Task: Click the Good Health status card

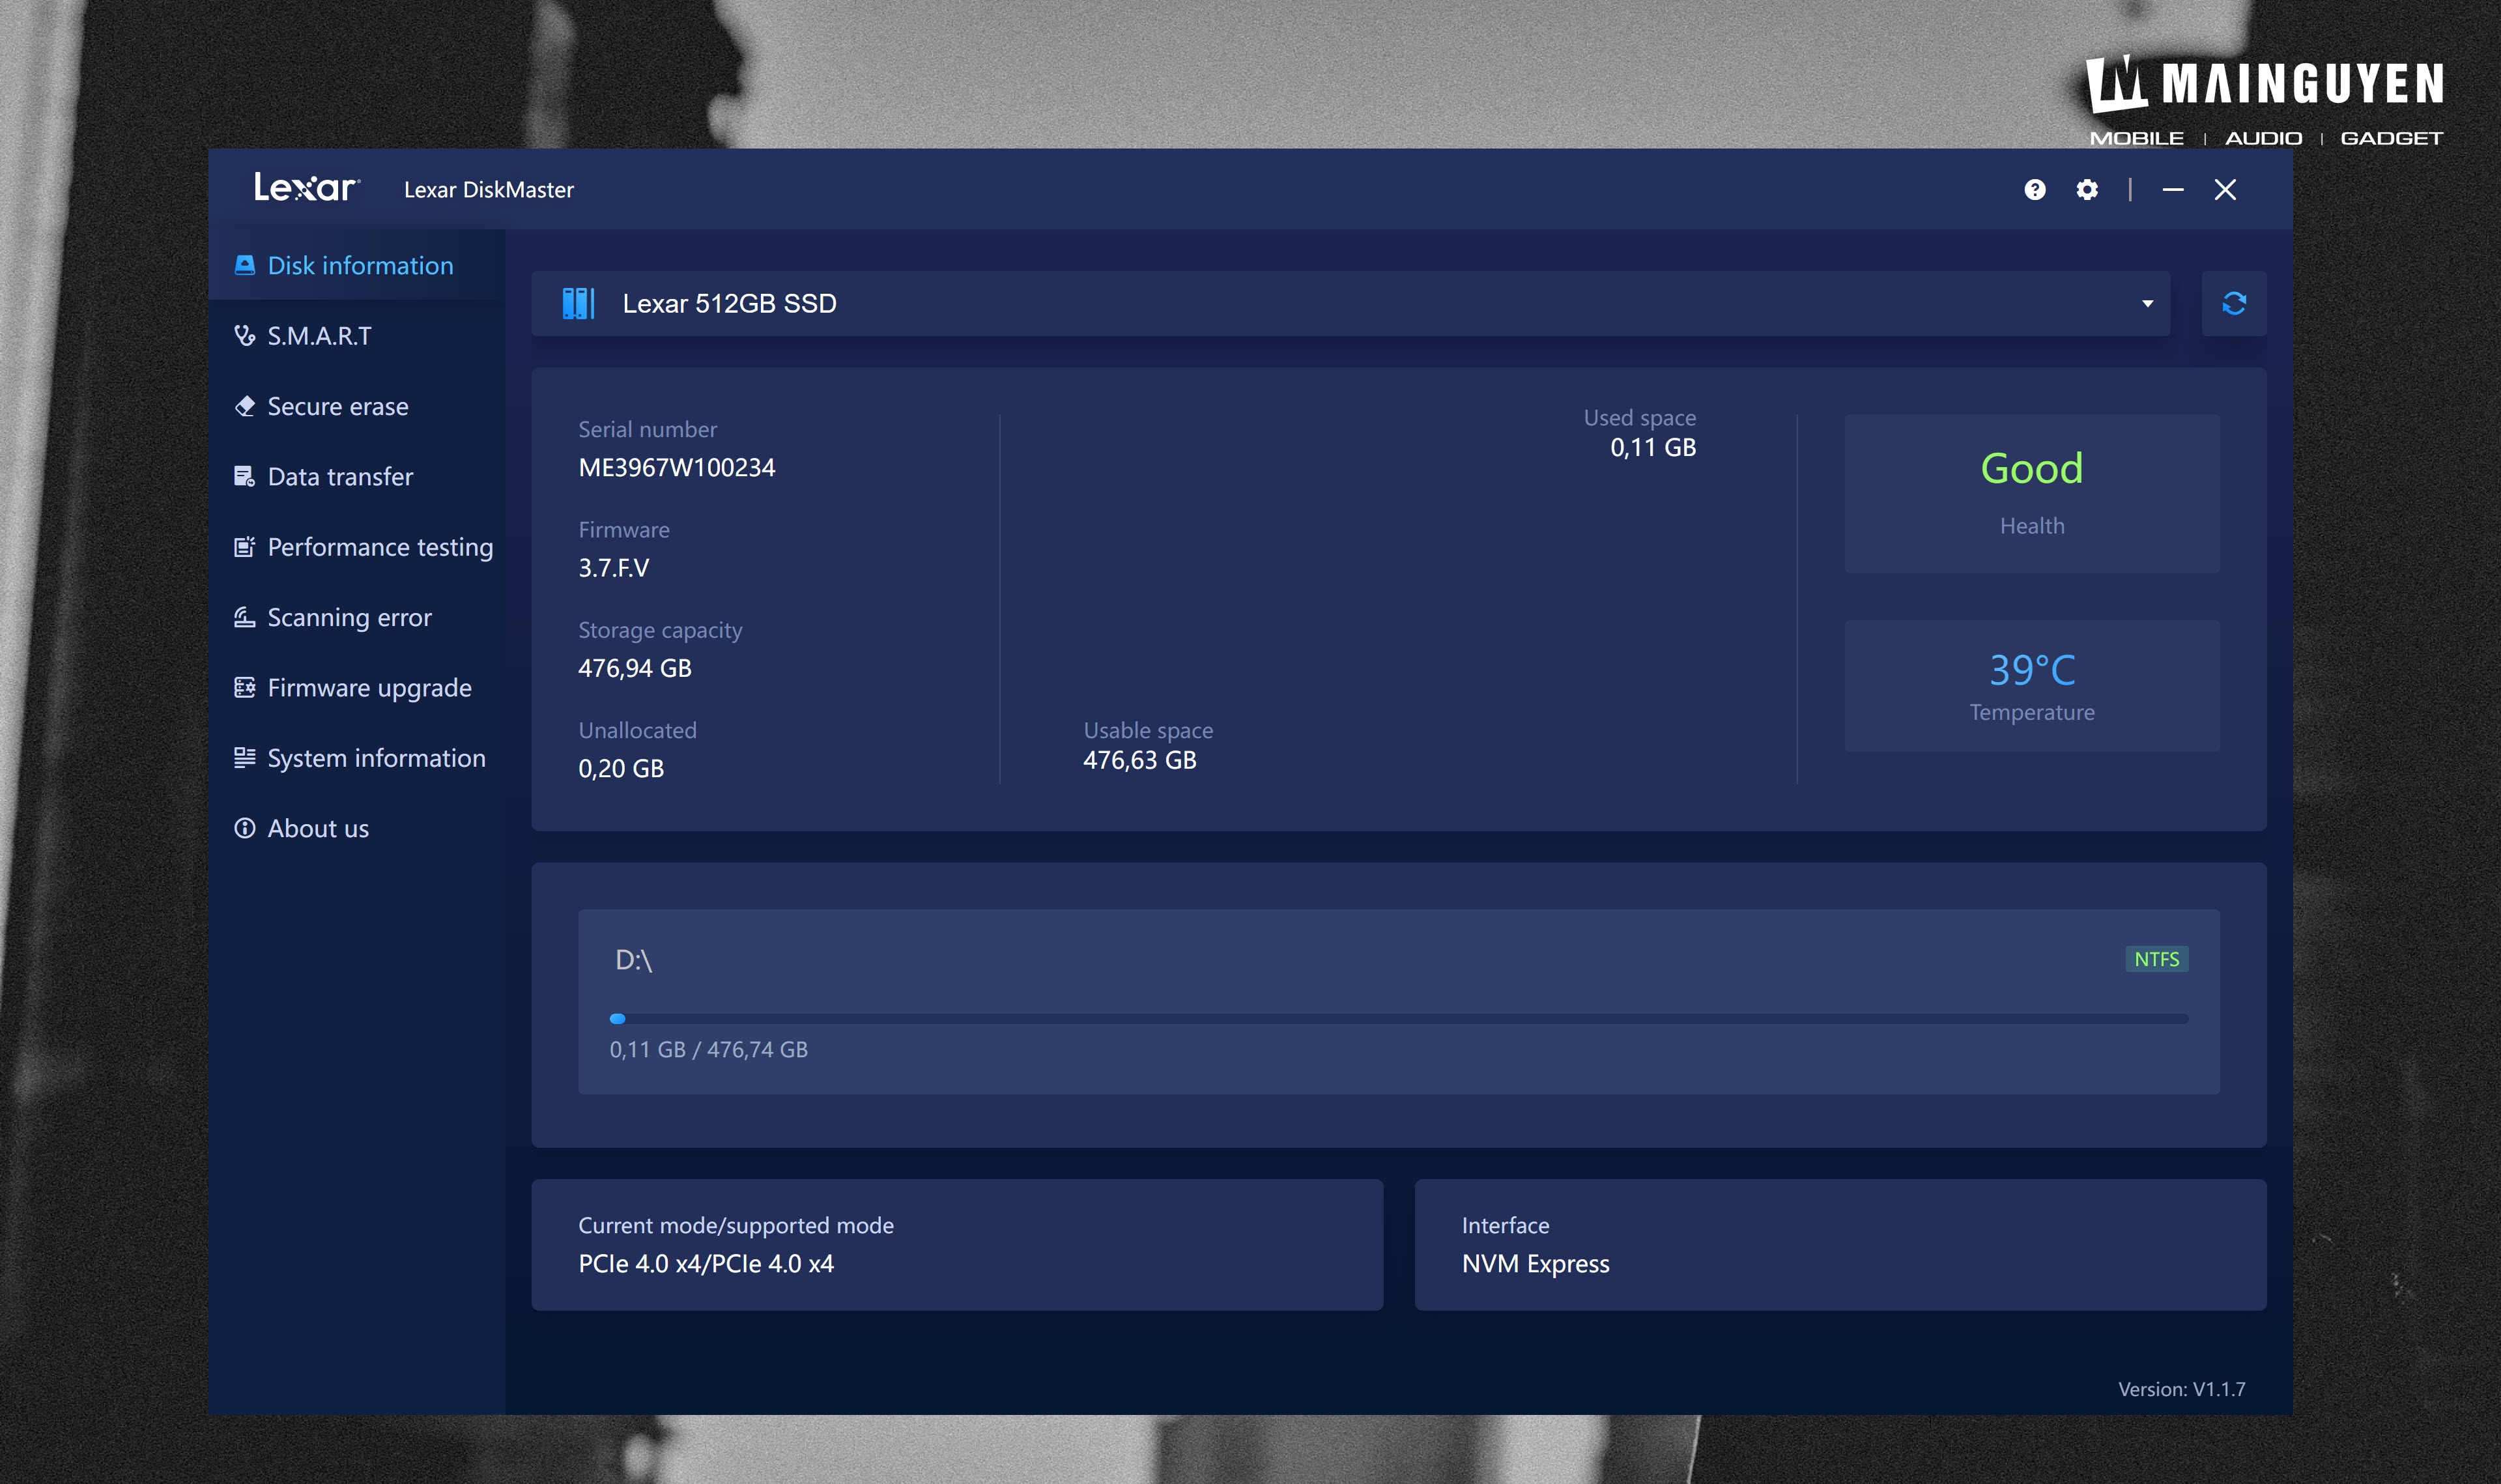Action: (2031, 493)
